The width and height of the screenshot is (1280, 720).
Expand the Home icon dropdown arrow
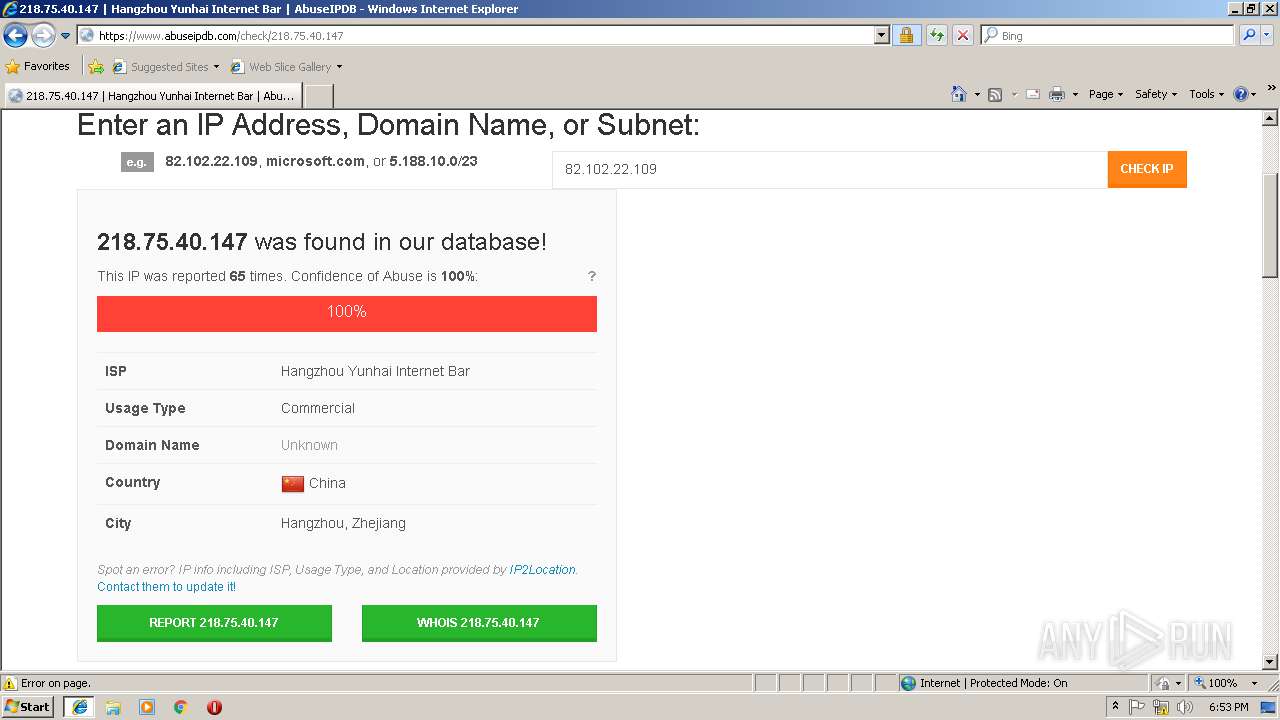(x=977, y=94)
